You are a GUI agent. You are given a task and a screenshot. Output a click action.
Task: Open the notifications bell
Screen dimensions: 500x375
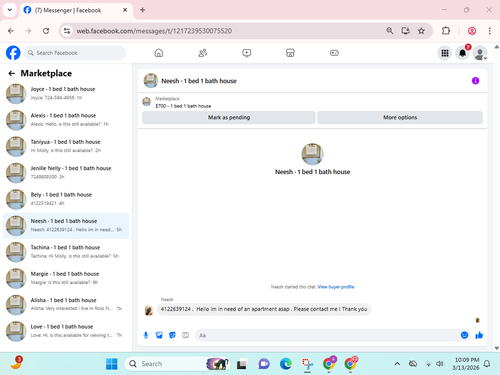(462, 53)
